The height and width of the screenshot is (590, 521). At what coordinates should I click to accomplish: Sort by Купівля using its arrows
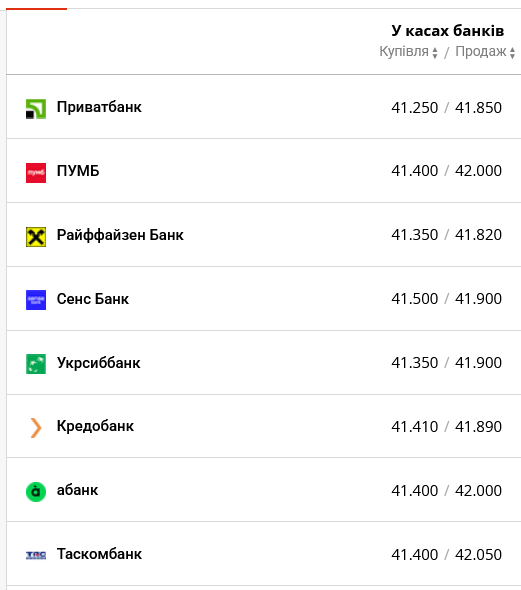tap(435, 53)
